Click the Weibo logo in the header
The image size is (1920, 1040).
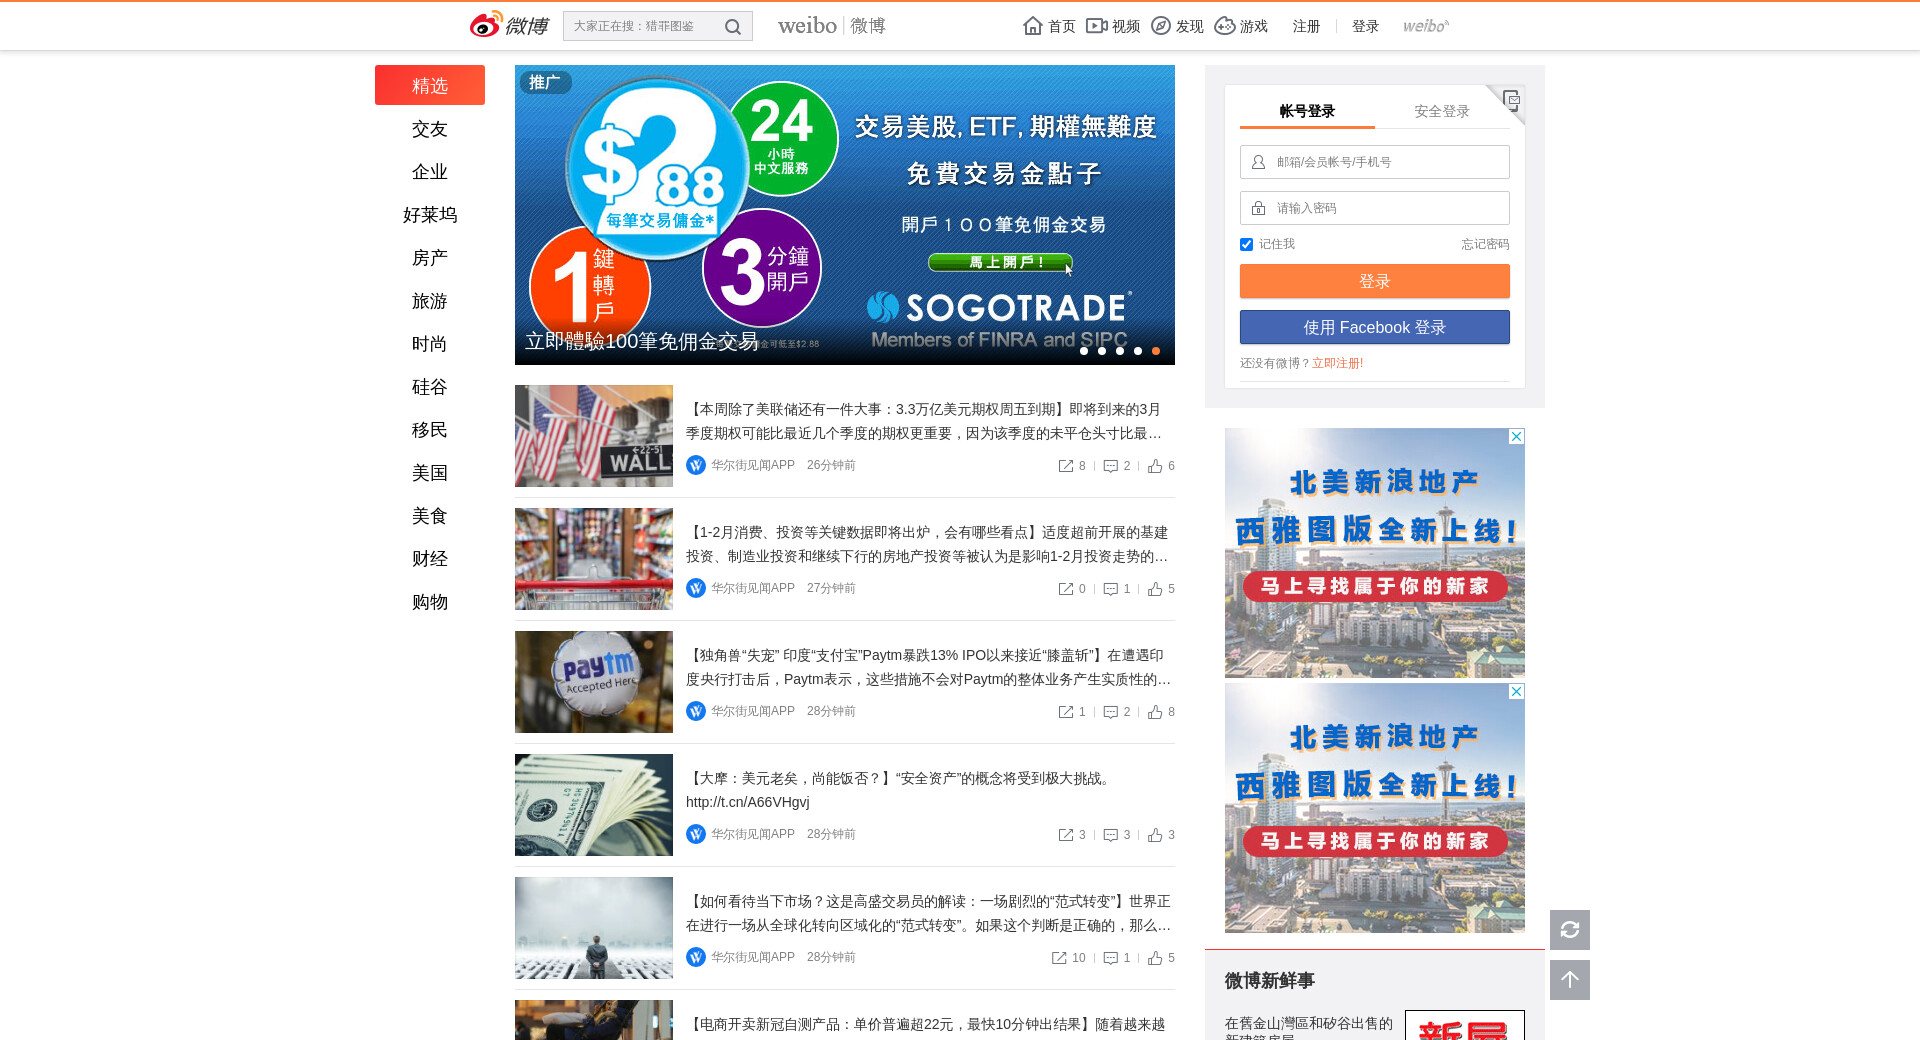(509, 25)
